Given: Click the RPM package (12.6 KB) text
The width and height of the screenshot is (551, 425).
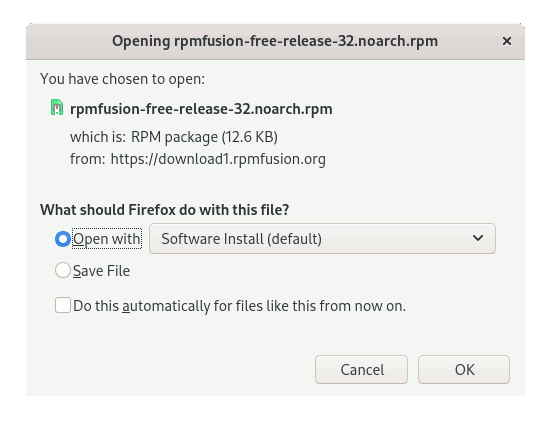Looking at the screenshot, I should 204,137.
